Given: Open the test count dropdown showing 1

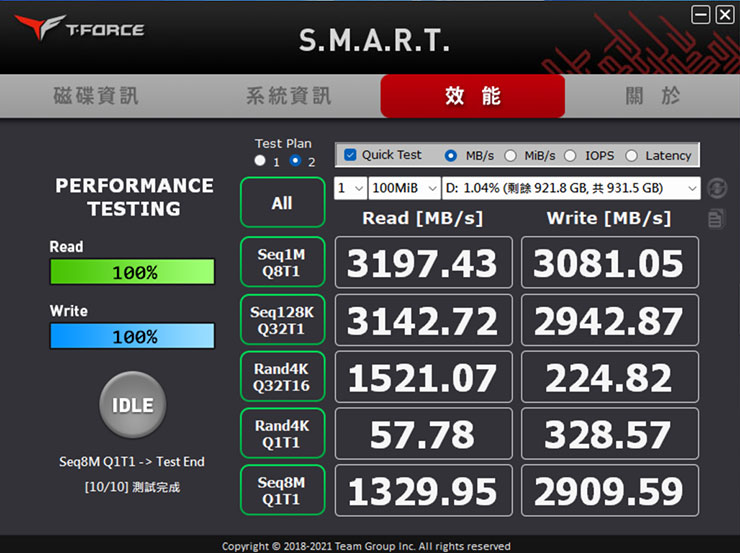Looking at the screenshot, I should point(350,188).
